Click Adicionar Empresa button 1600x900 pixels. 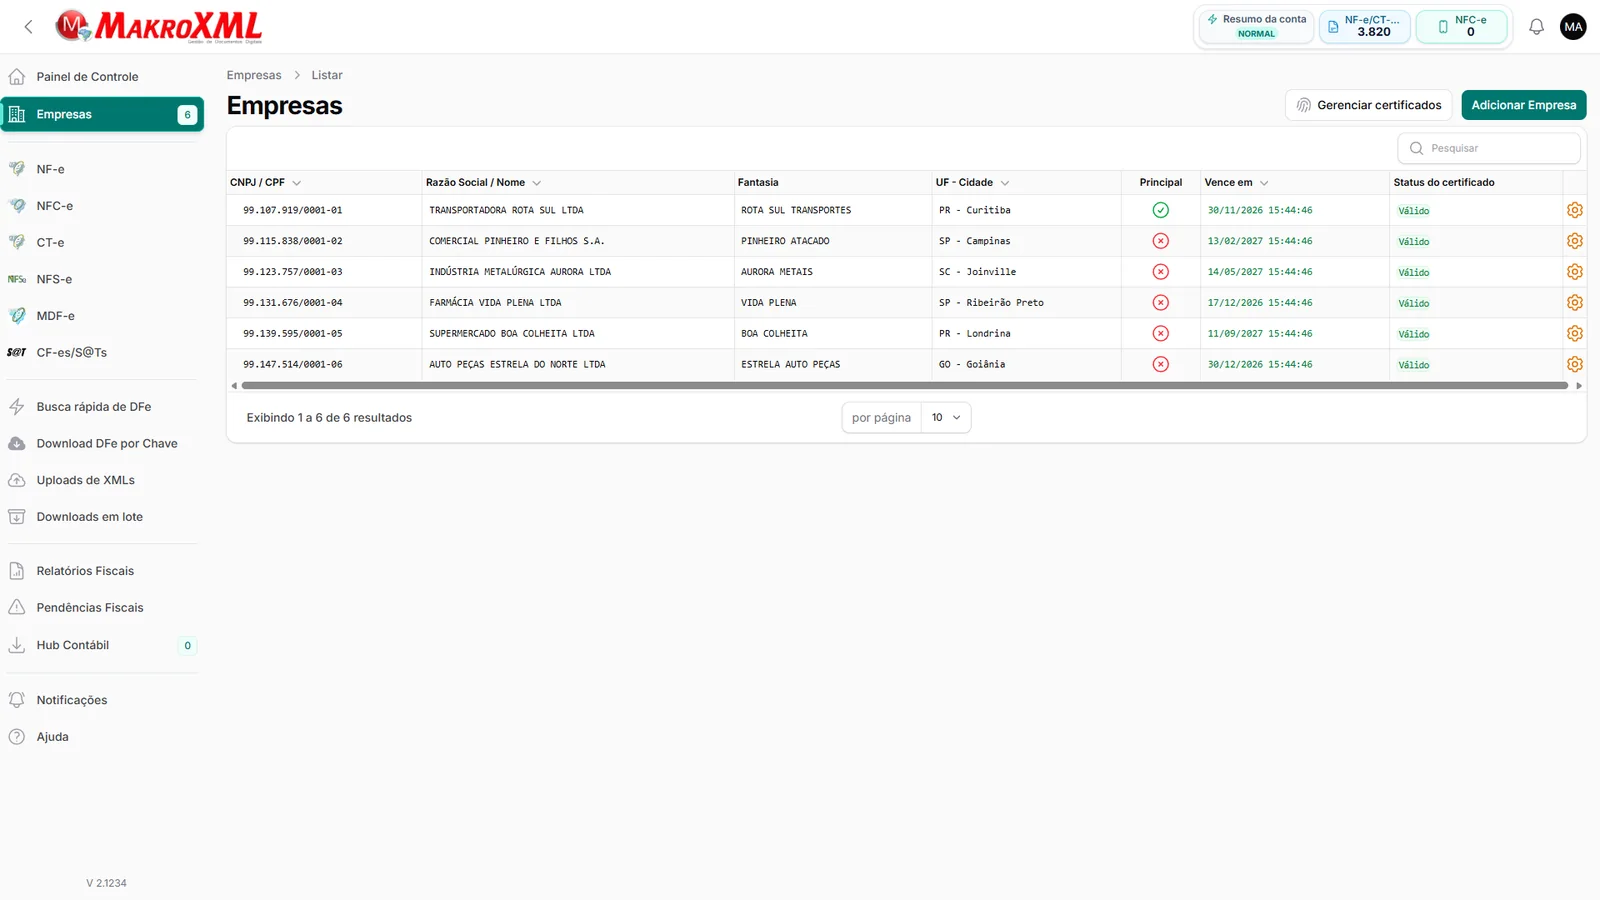[1523, 105]
